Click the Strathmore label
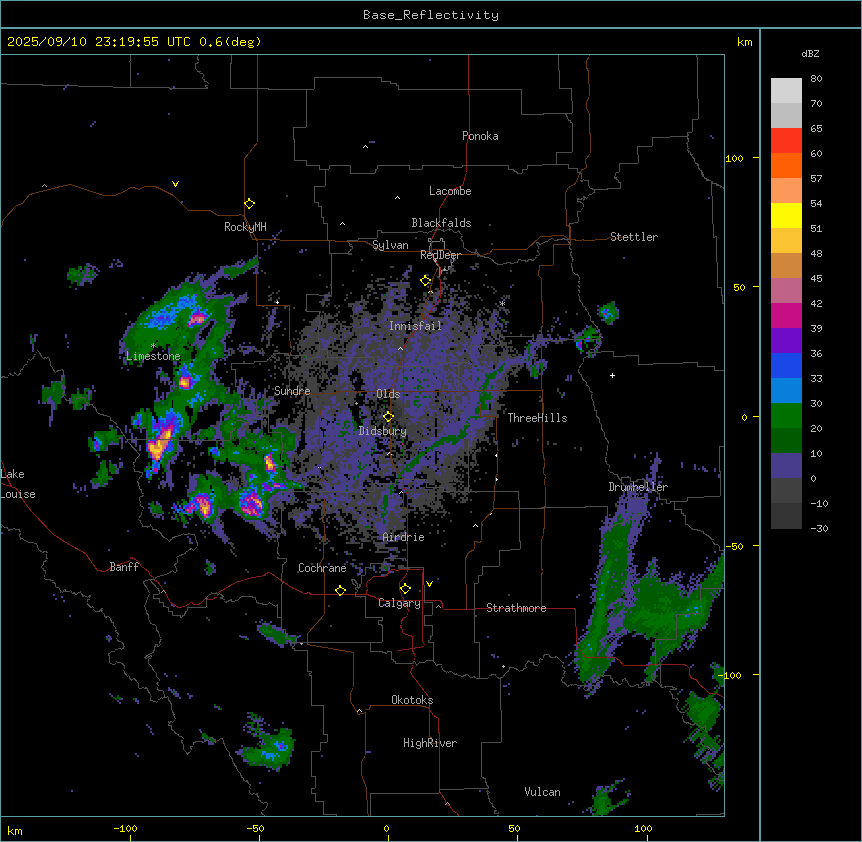This screenshot has width=862, height=842. click(x=516, y=608)
